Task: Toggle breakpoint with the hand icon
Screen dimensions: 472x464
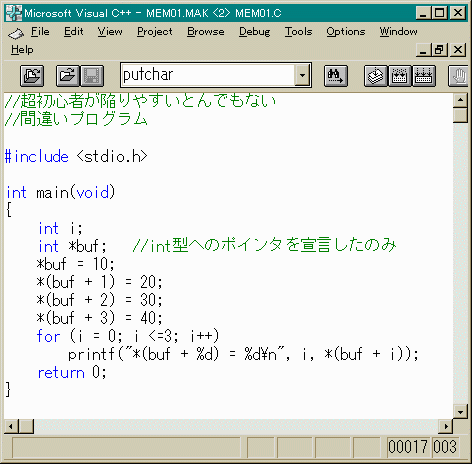Action: 459,76
